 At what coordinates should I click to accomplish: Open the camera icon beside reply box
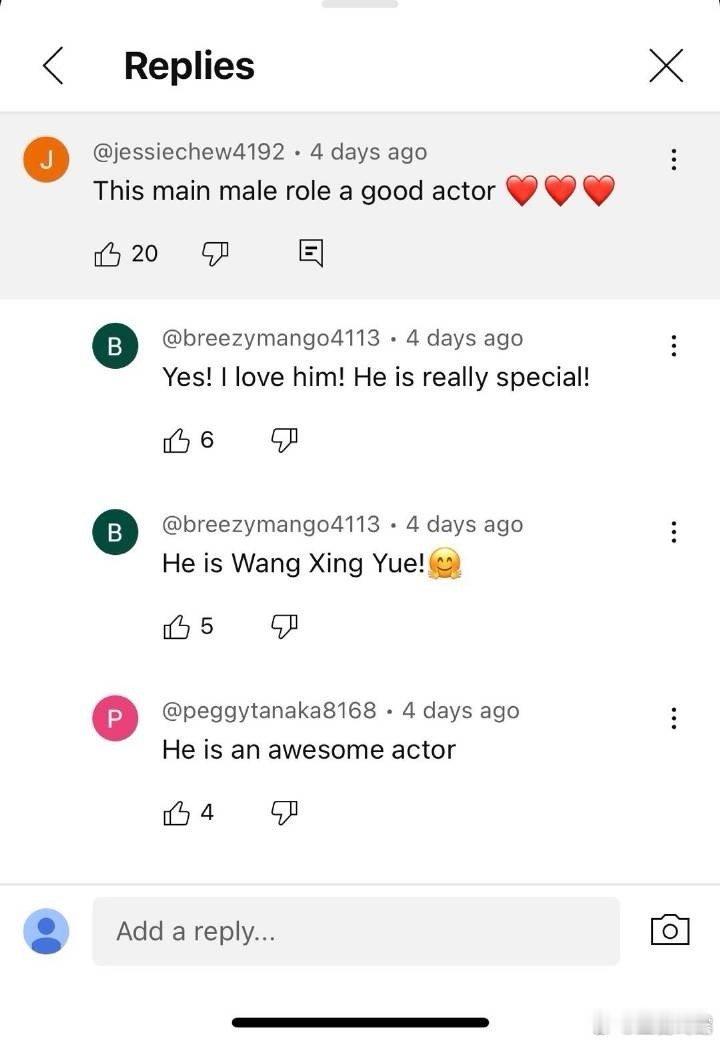point(670,930)
